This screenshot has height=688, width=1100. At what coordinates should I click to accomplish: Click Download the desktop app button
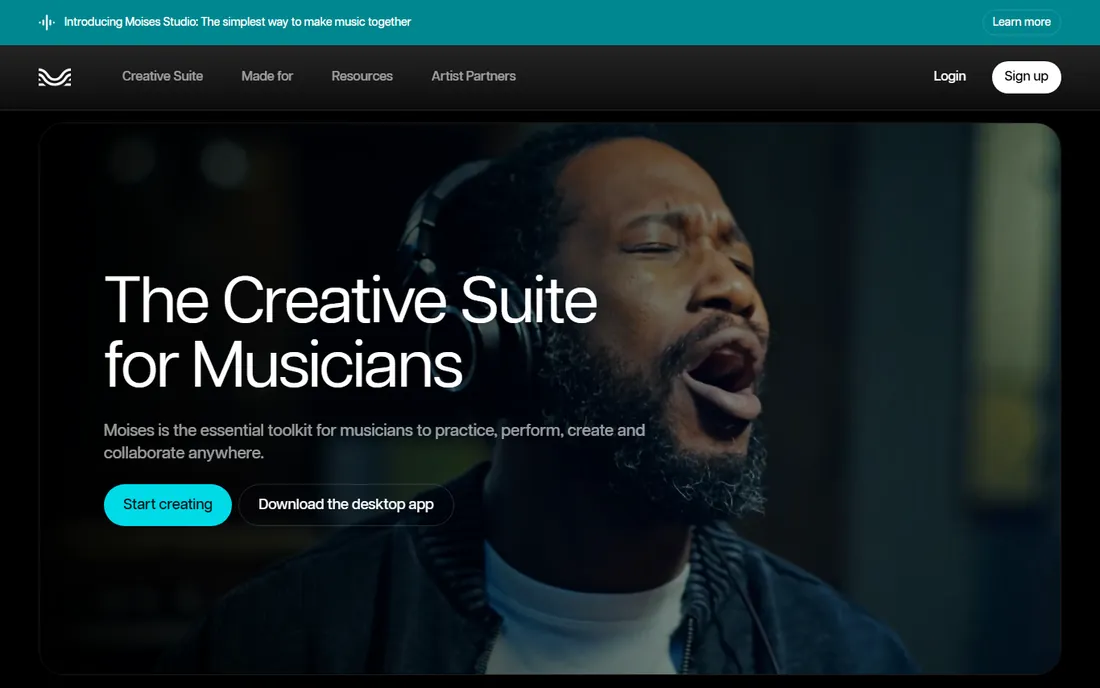[x=346, y=505]
